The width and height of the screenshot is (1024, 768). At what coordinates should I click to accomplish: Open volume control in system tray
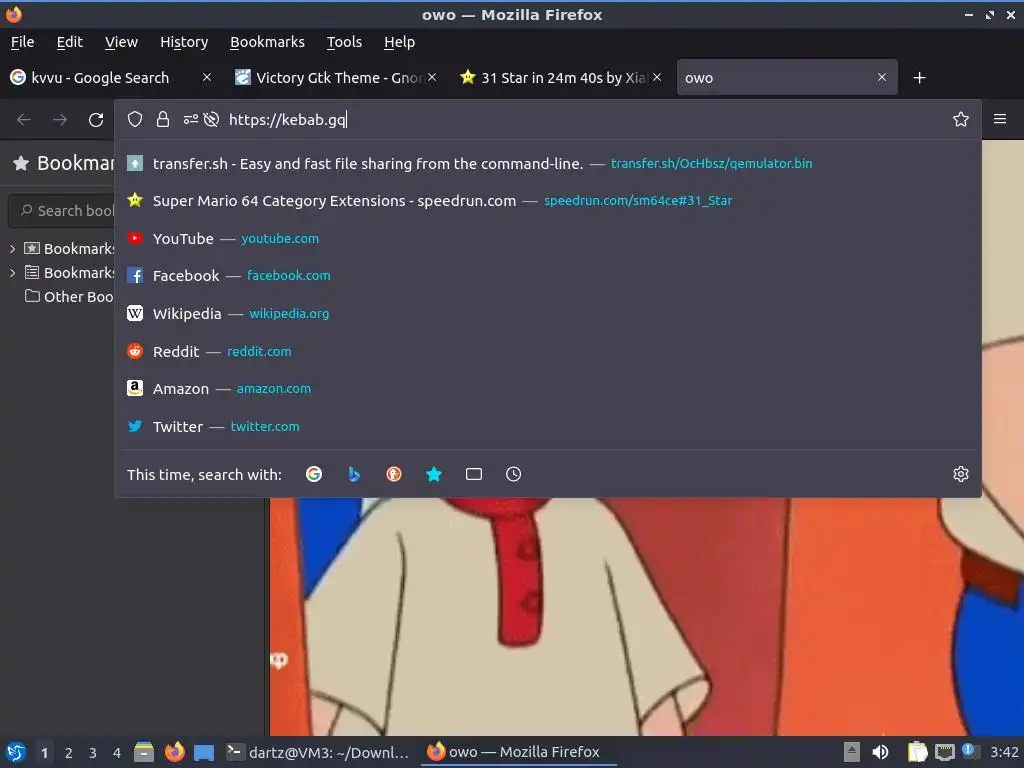pyautogui.click(x=880, y=752)
